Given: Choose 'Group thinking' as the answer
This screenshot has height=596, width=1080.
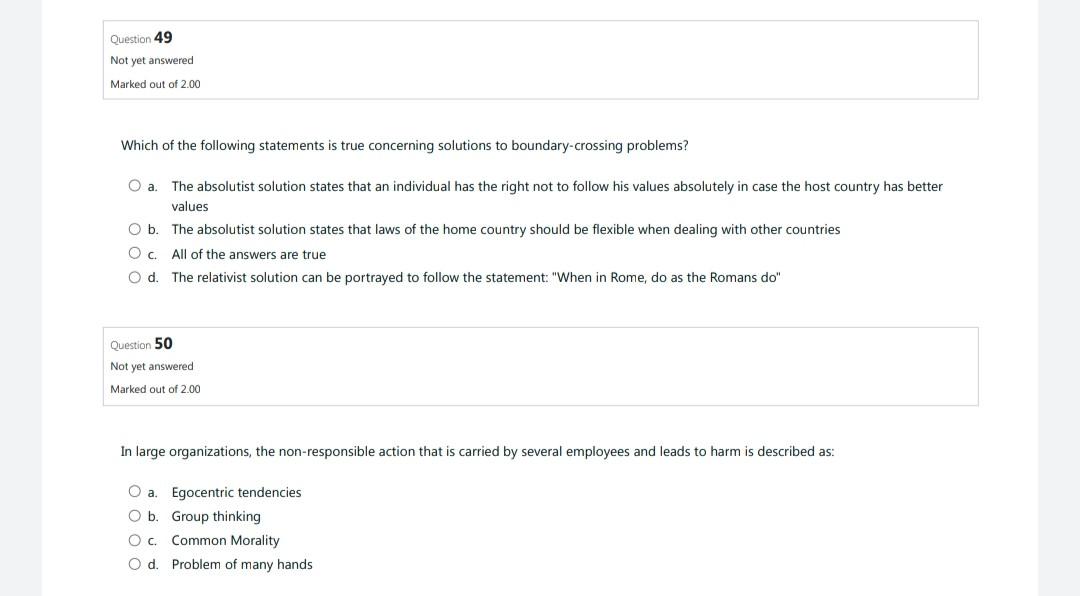Looking at the screenshot, I should click(134, 514).
